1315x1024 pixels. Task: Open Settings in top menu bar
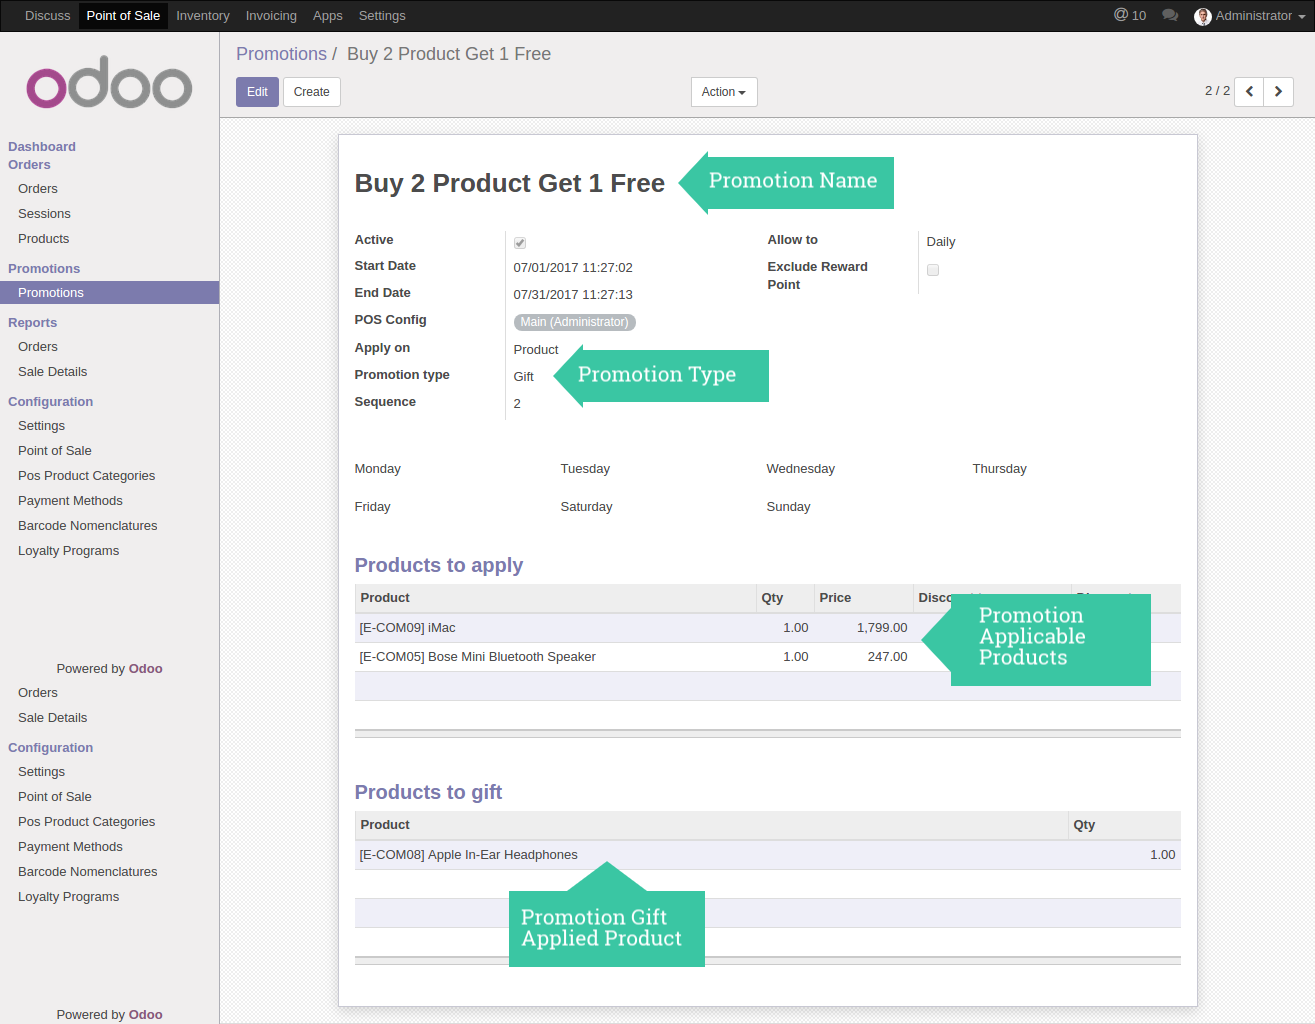[x=382, y=16]
